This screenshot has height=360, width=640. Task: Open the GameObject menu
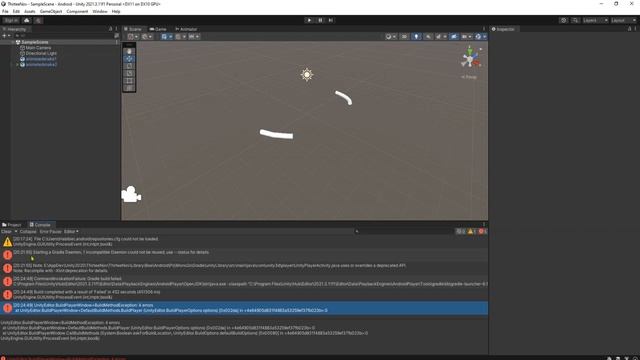coord(51,11)
